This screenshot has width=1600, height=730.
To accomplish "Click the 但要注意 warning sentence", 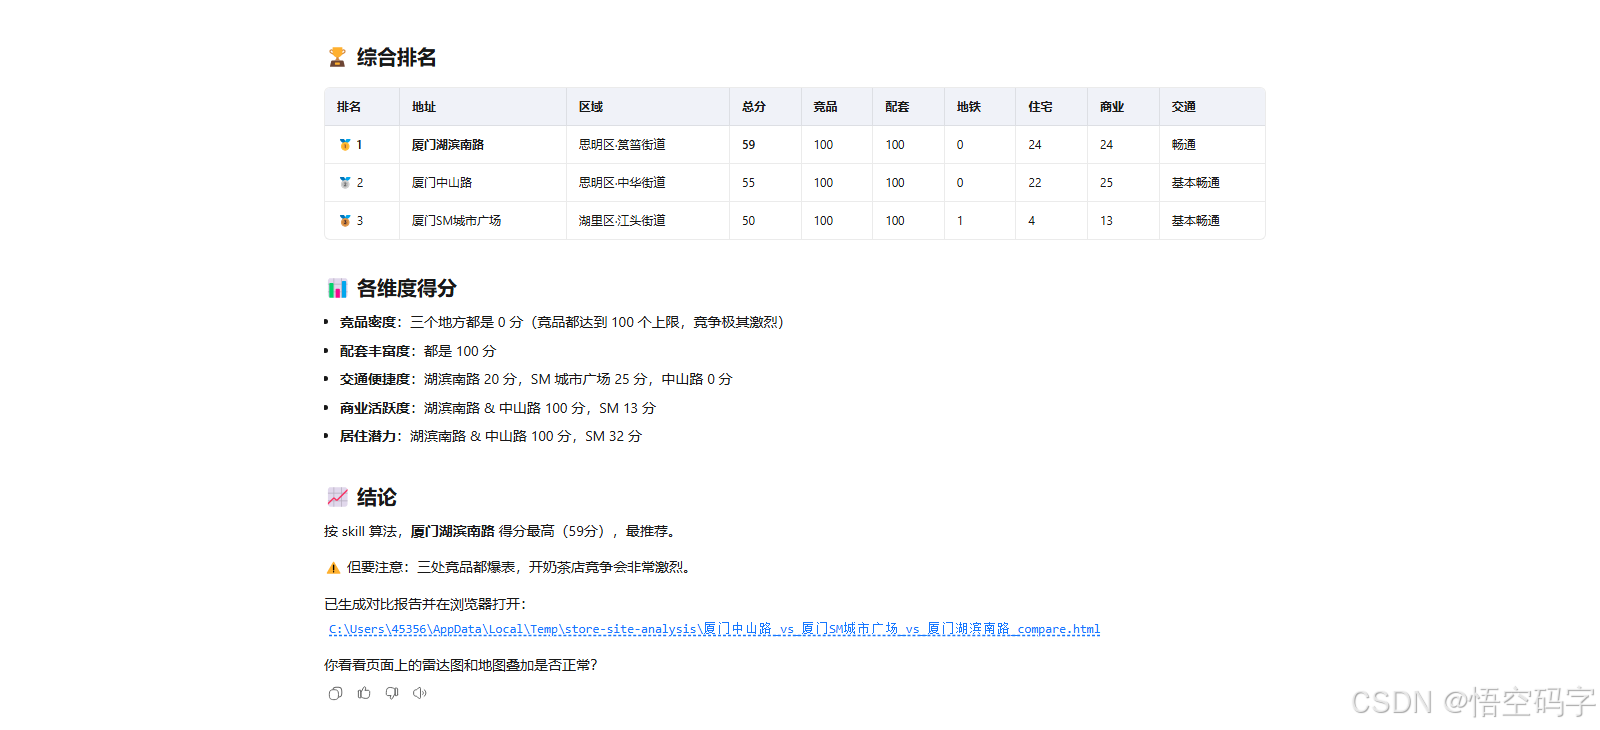I will [519, 567].
